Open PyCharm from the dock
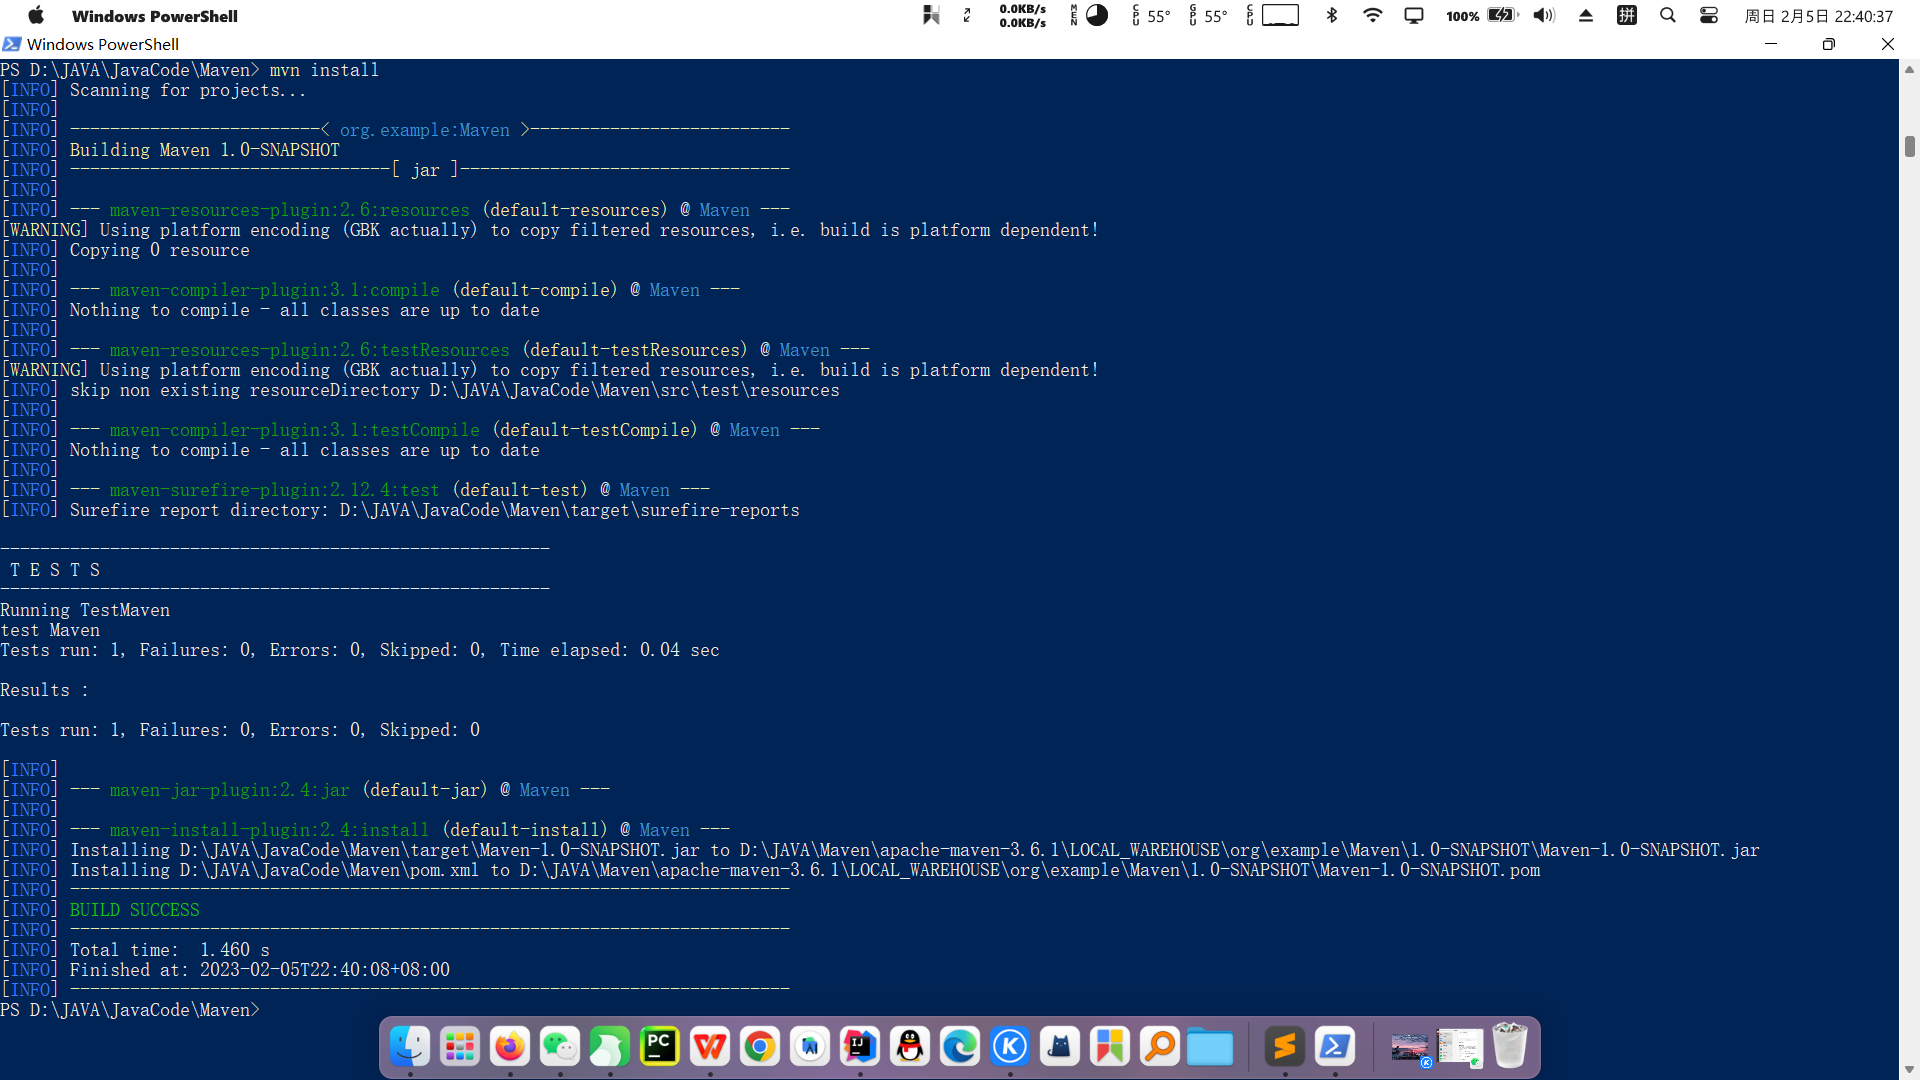 (660, 1047)
